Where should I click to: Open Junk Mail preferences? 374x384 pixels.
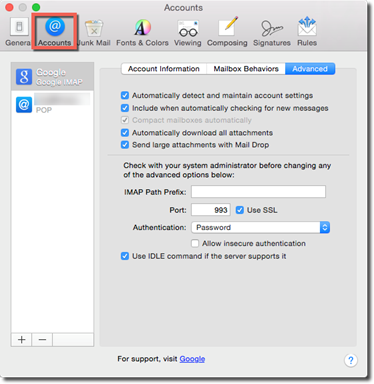point(94,32)
